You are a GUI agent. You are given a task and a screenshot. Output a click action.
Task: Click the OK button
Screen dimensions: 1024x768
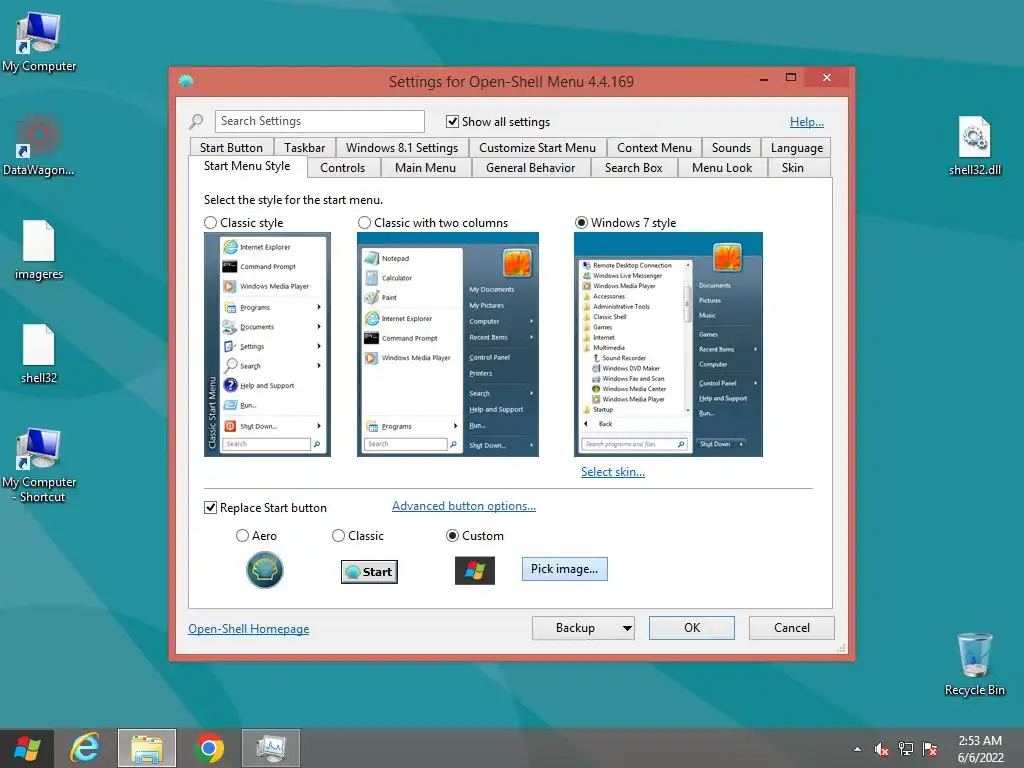(692, 628)
